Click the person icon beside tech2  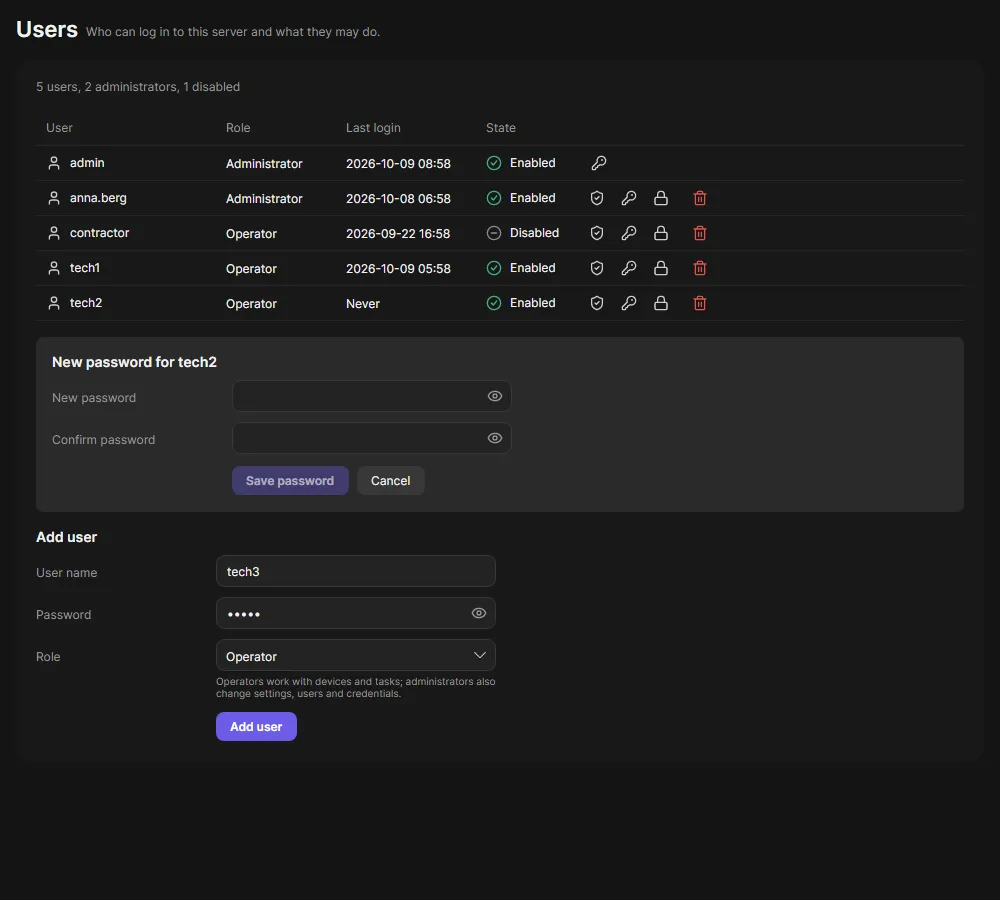coord(54,304)
